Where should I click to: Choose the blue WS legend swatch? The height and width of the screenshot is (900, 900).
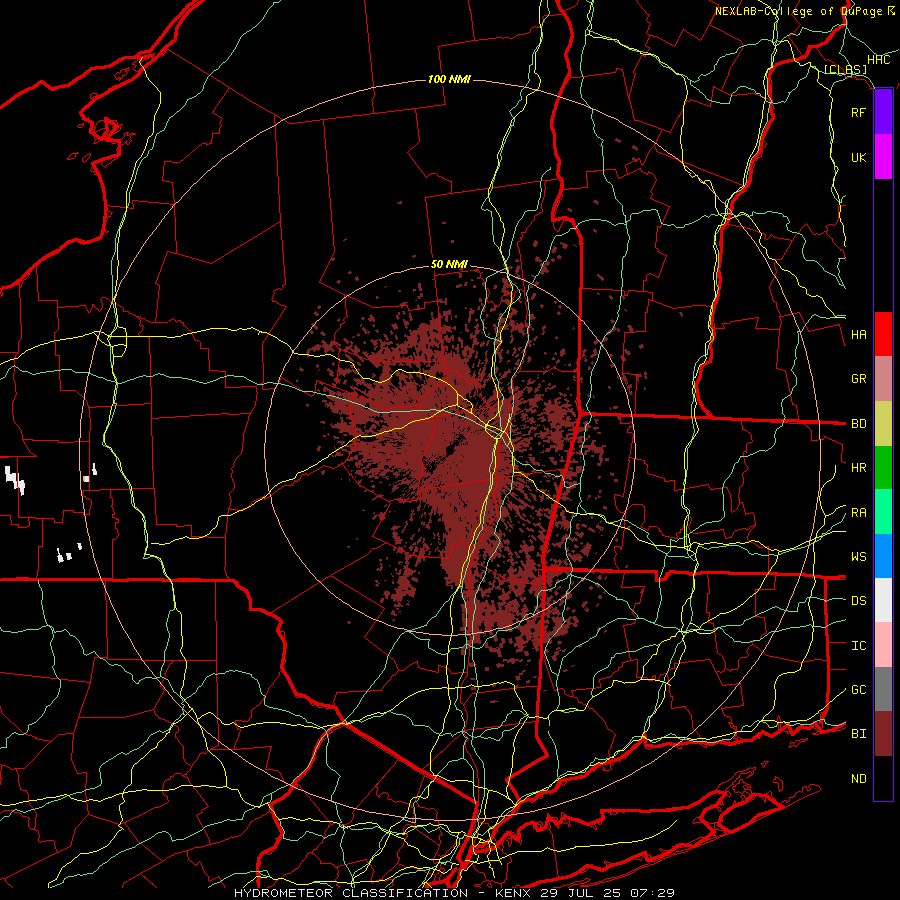point(883,556)
